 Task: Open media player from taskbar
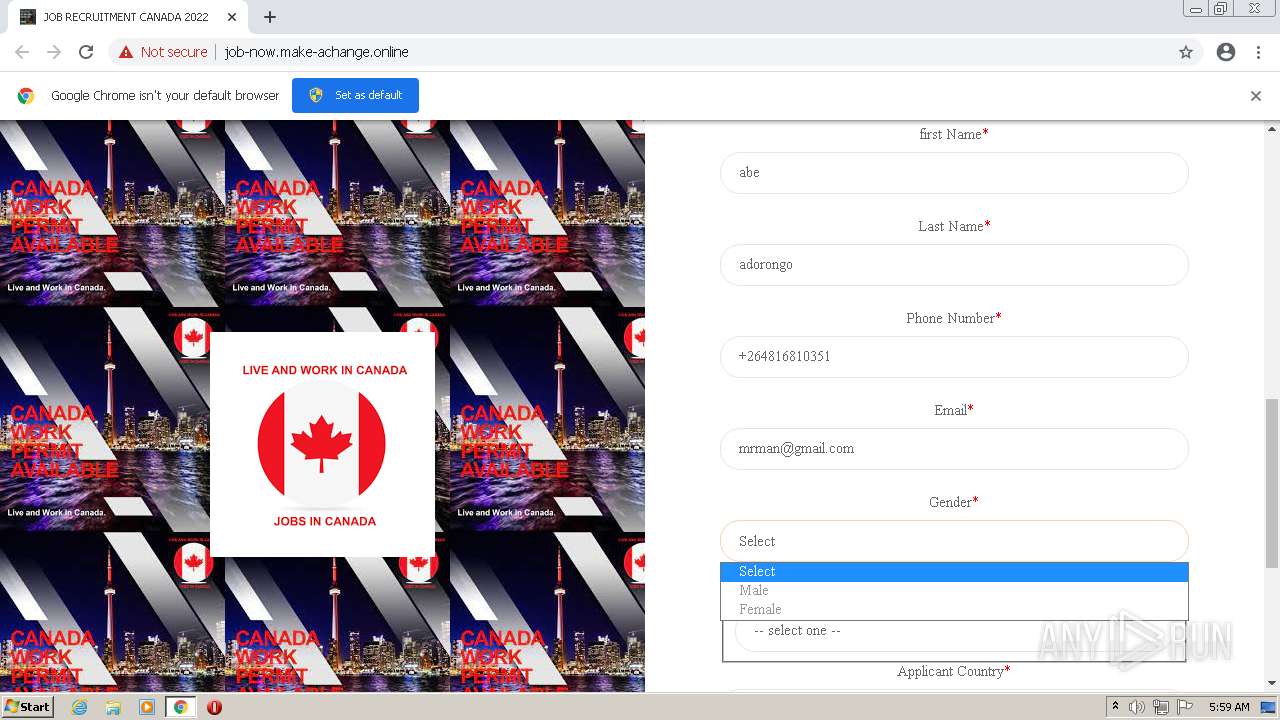(x=147, y=707)
